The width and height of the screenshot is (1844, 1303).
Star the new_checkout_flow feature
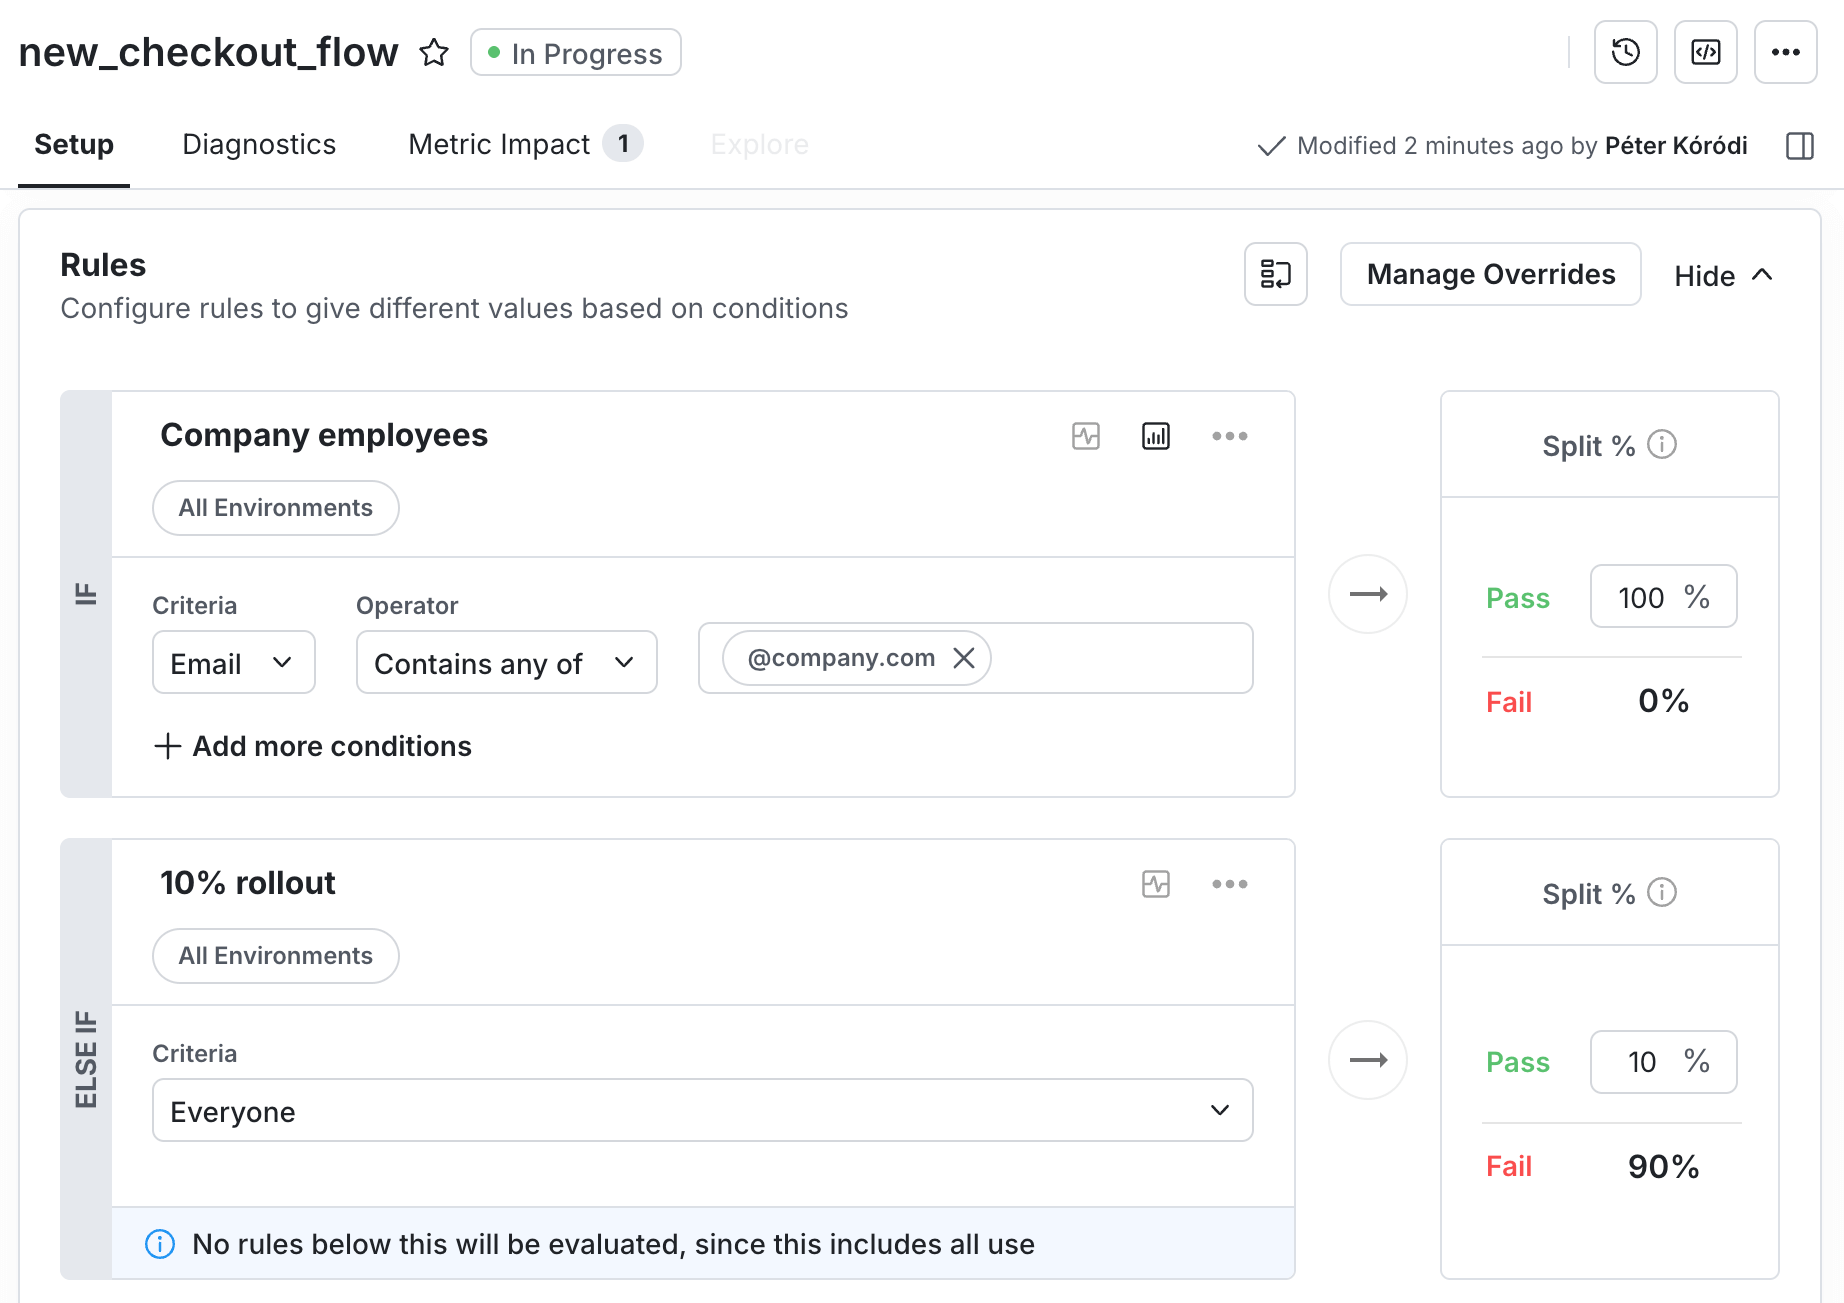(435, 53)
